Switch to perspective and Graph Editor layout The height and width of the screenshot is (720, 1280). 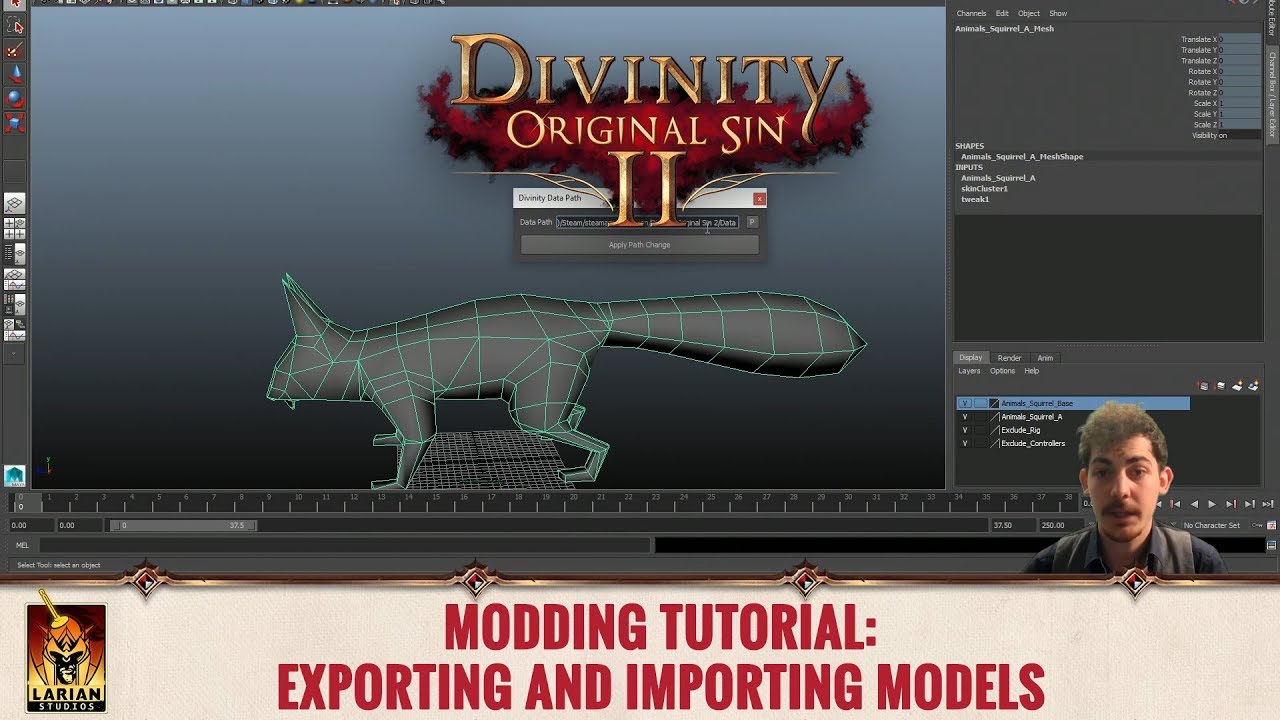(15, 279)
